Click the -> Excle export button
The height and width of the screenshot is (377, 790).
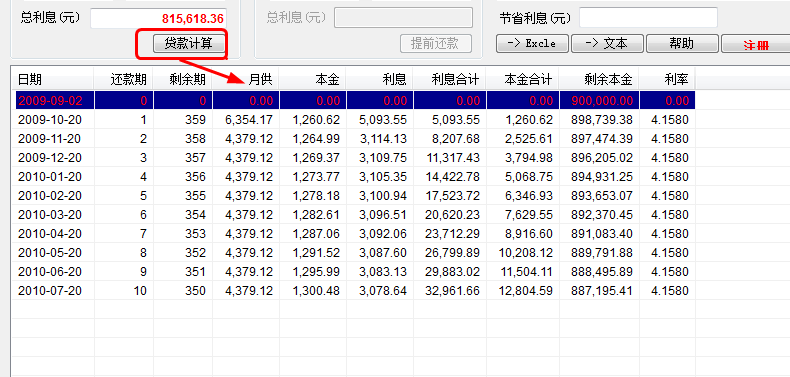pyautogui.click(x=533, y=43)
